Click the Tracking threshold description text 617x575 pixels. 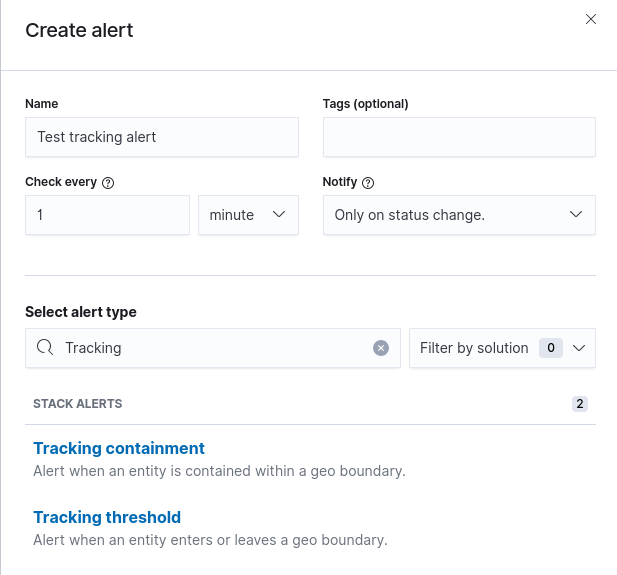click(x=210, y=540)
